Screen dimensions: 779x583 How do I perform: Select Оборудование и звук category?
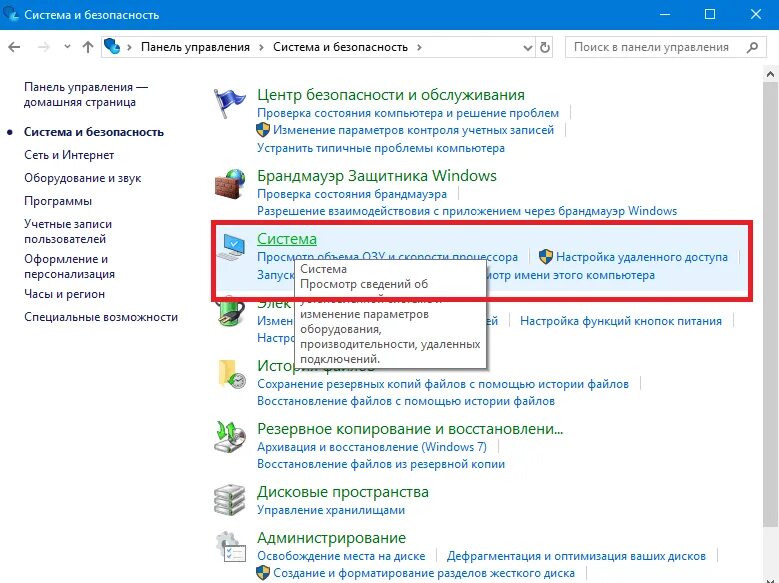tap(82, 178)
